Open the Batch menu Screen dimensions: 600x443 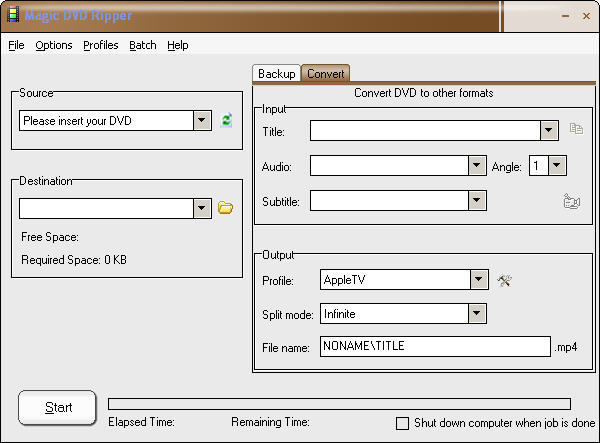143,45
